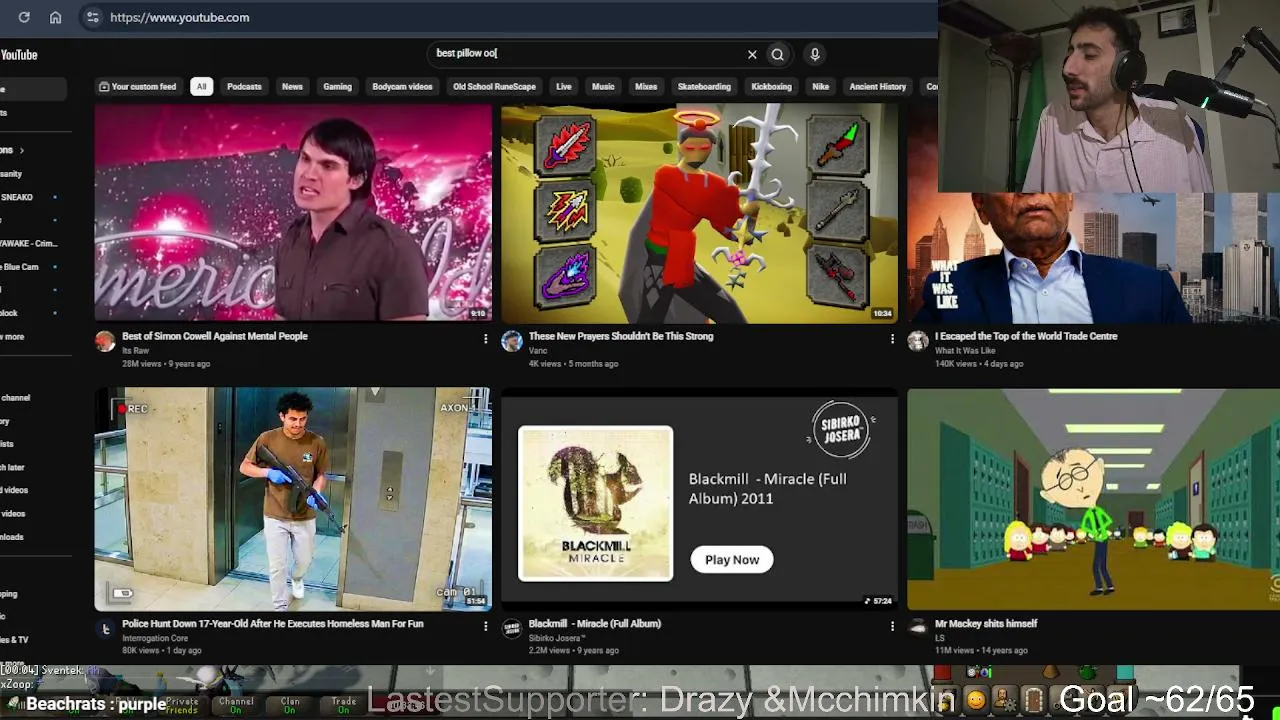This screenshot has width=1280, height=720.
Task: Filter by Bodycam videos chip
Action: pyautogui.click(x=402, y=86)
